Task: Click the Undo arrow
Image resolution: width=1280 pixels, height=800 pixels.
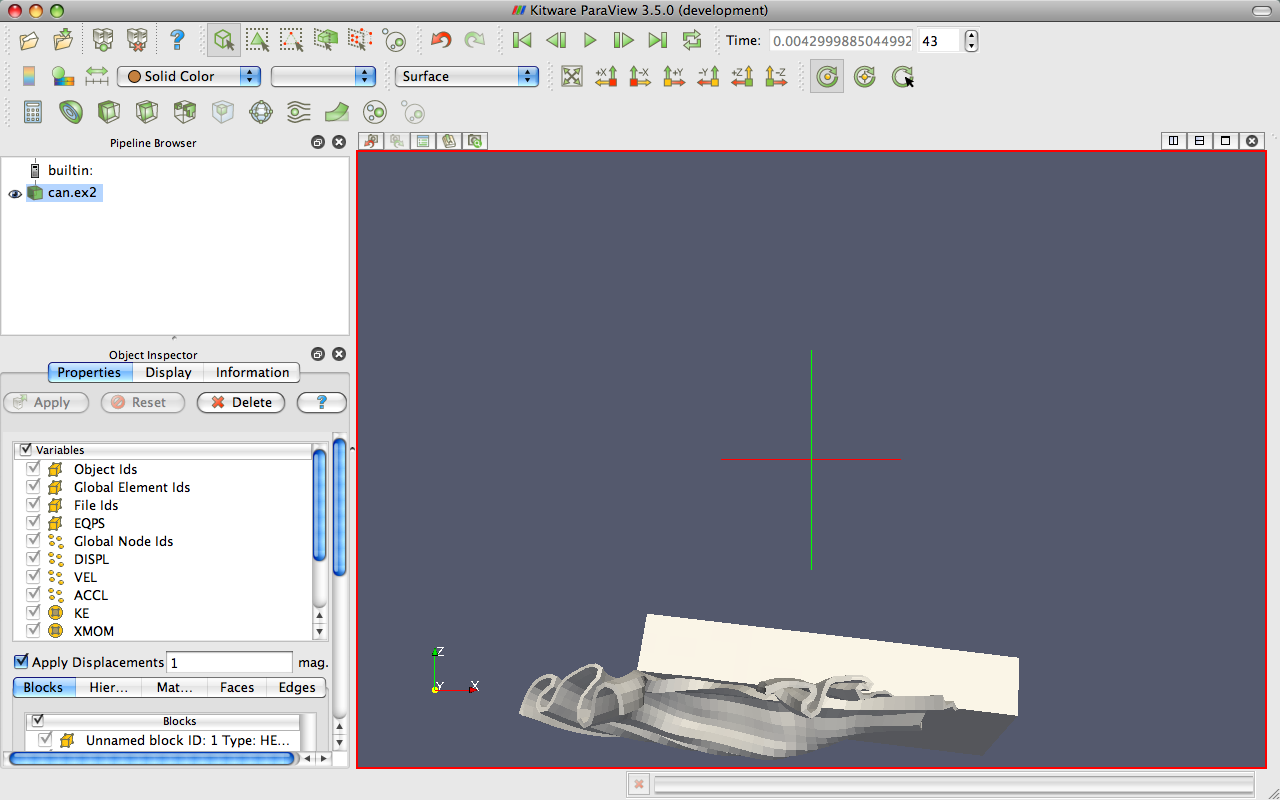Action: tap(441, 40)
